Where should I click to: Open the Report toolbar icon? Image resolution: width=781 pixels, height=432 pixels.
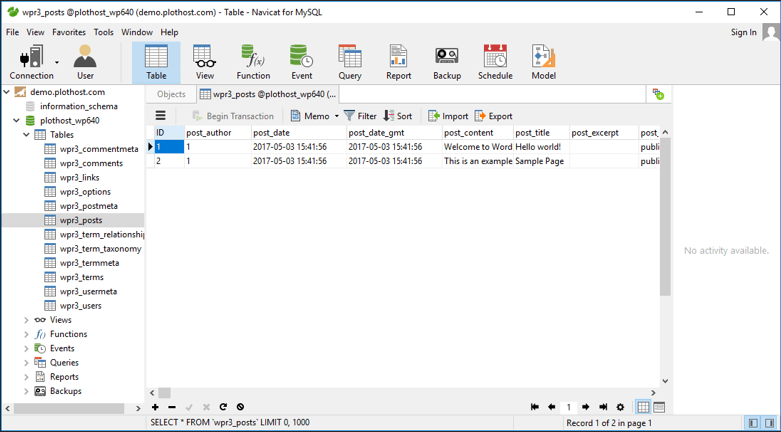tap(398, 63)
